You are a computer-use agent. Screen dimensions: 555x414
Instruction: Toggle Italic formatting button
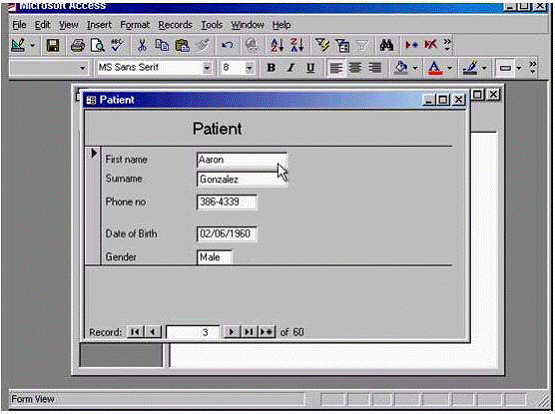pos(291,67)
